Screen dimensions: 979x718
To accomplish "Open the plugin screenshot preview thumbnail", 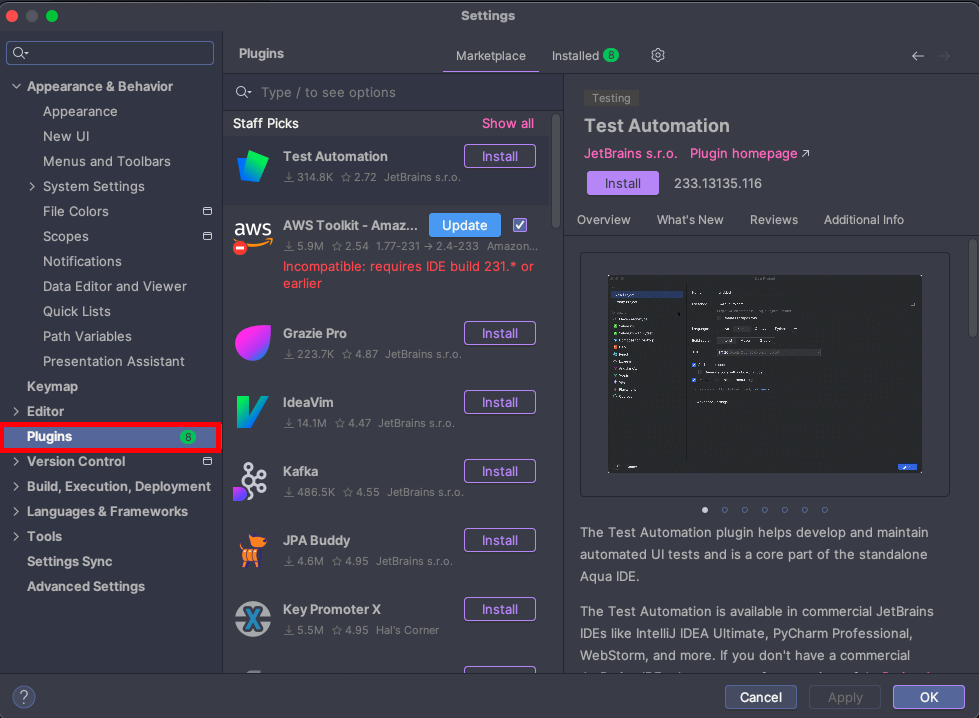I will point(765,374).
